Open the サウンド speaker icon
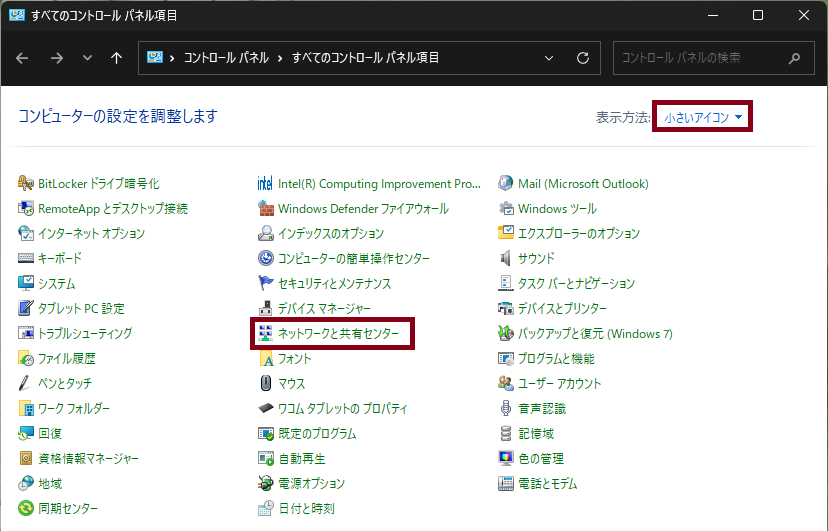The image size is (828, 531). pos(506,259)
